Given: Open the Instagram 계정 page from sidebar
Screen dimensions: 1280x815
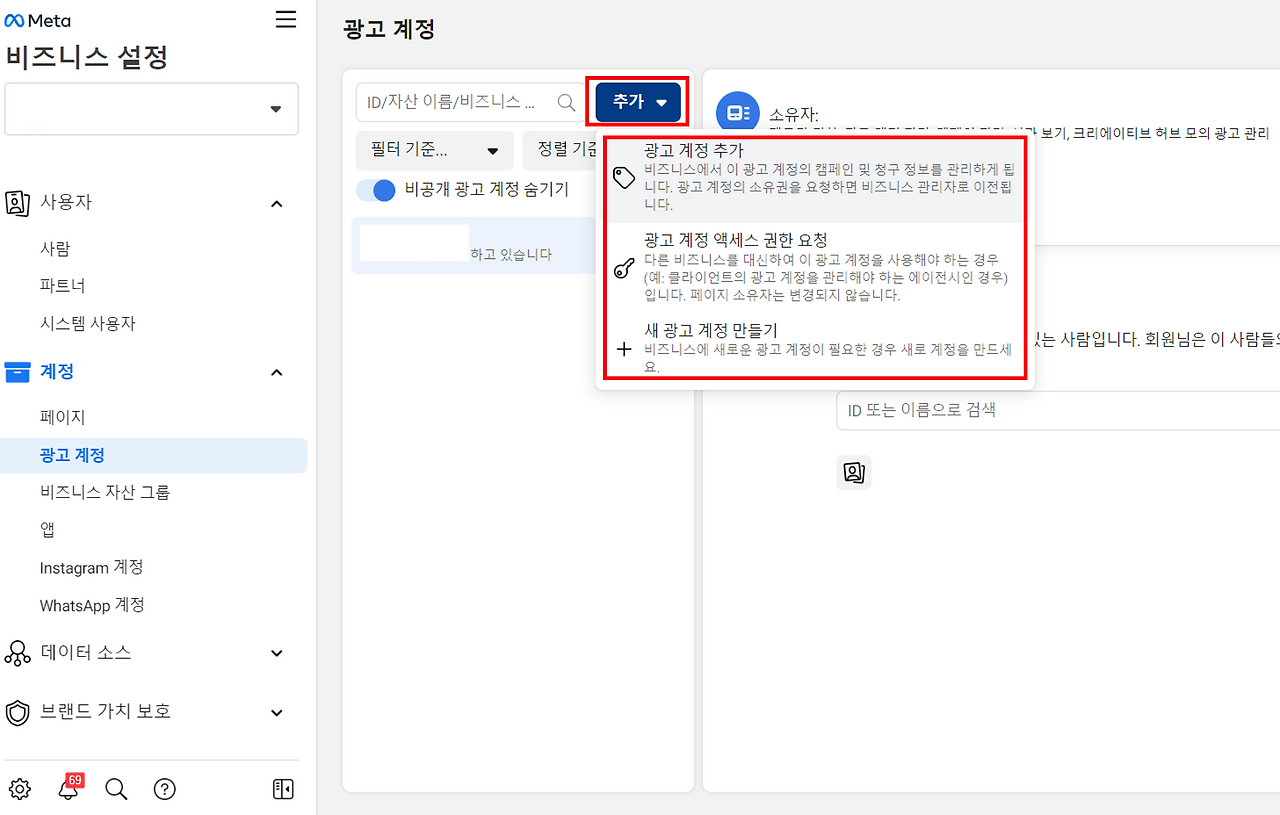Looking at the screenshot, I should (92, 567).
